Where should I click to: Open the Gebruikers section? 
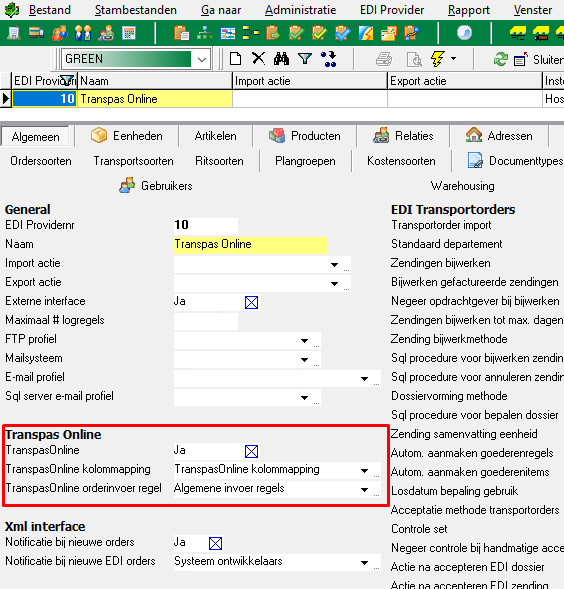point(156,186)
